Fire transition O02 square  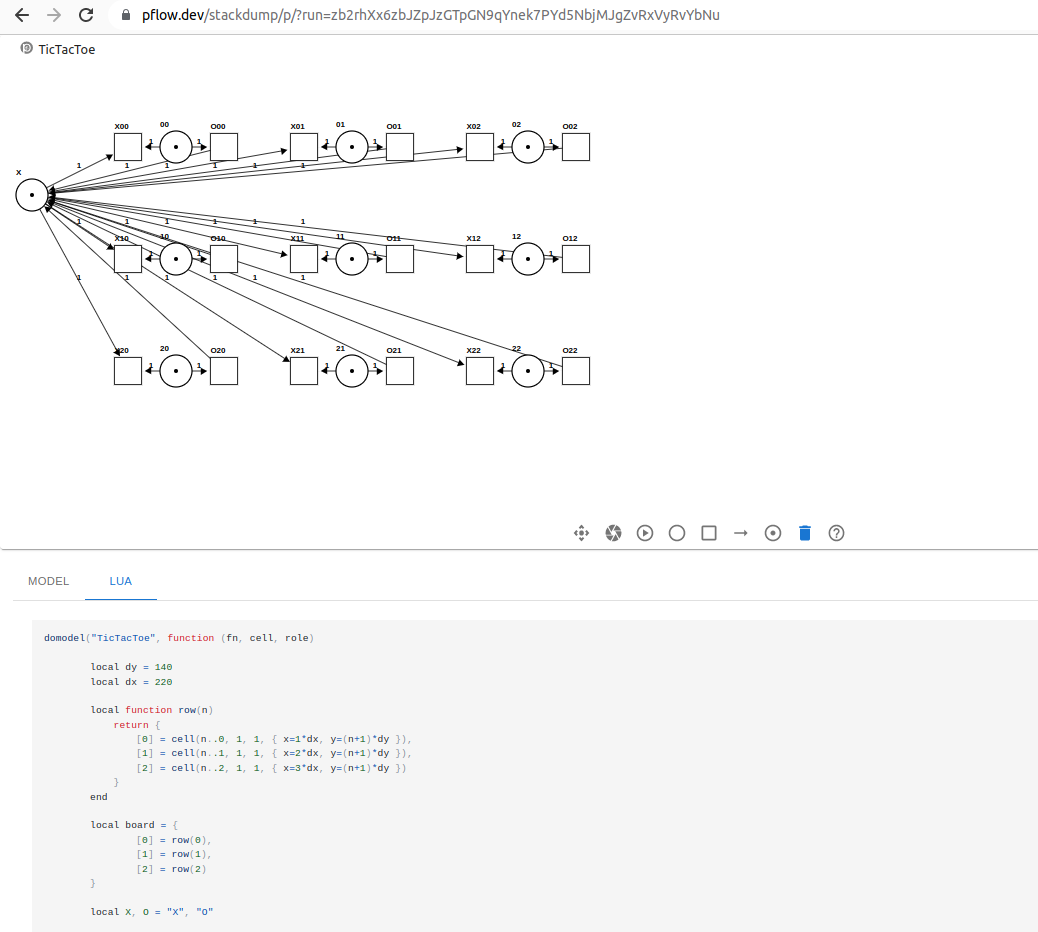coord(576,147)
